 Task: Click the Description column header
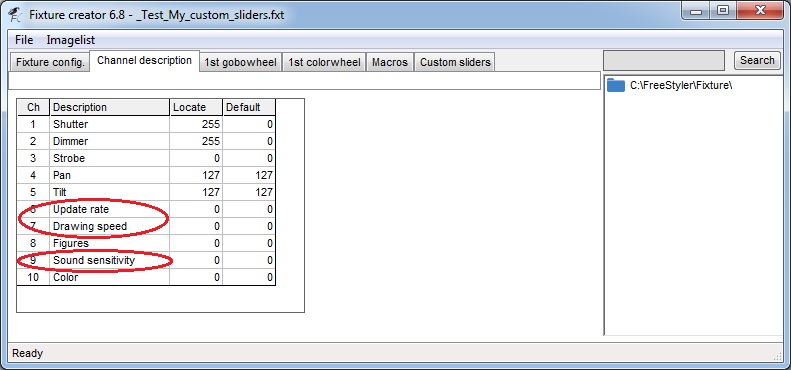click(109, 107)
